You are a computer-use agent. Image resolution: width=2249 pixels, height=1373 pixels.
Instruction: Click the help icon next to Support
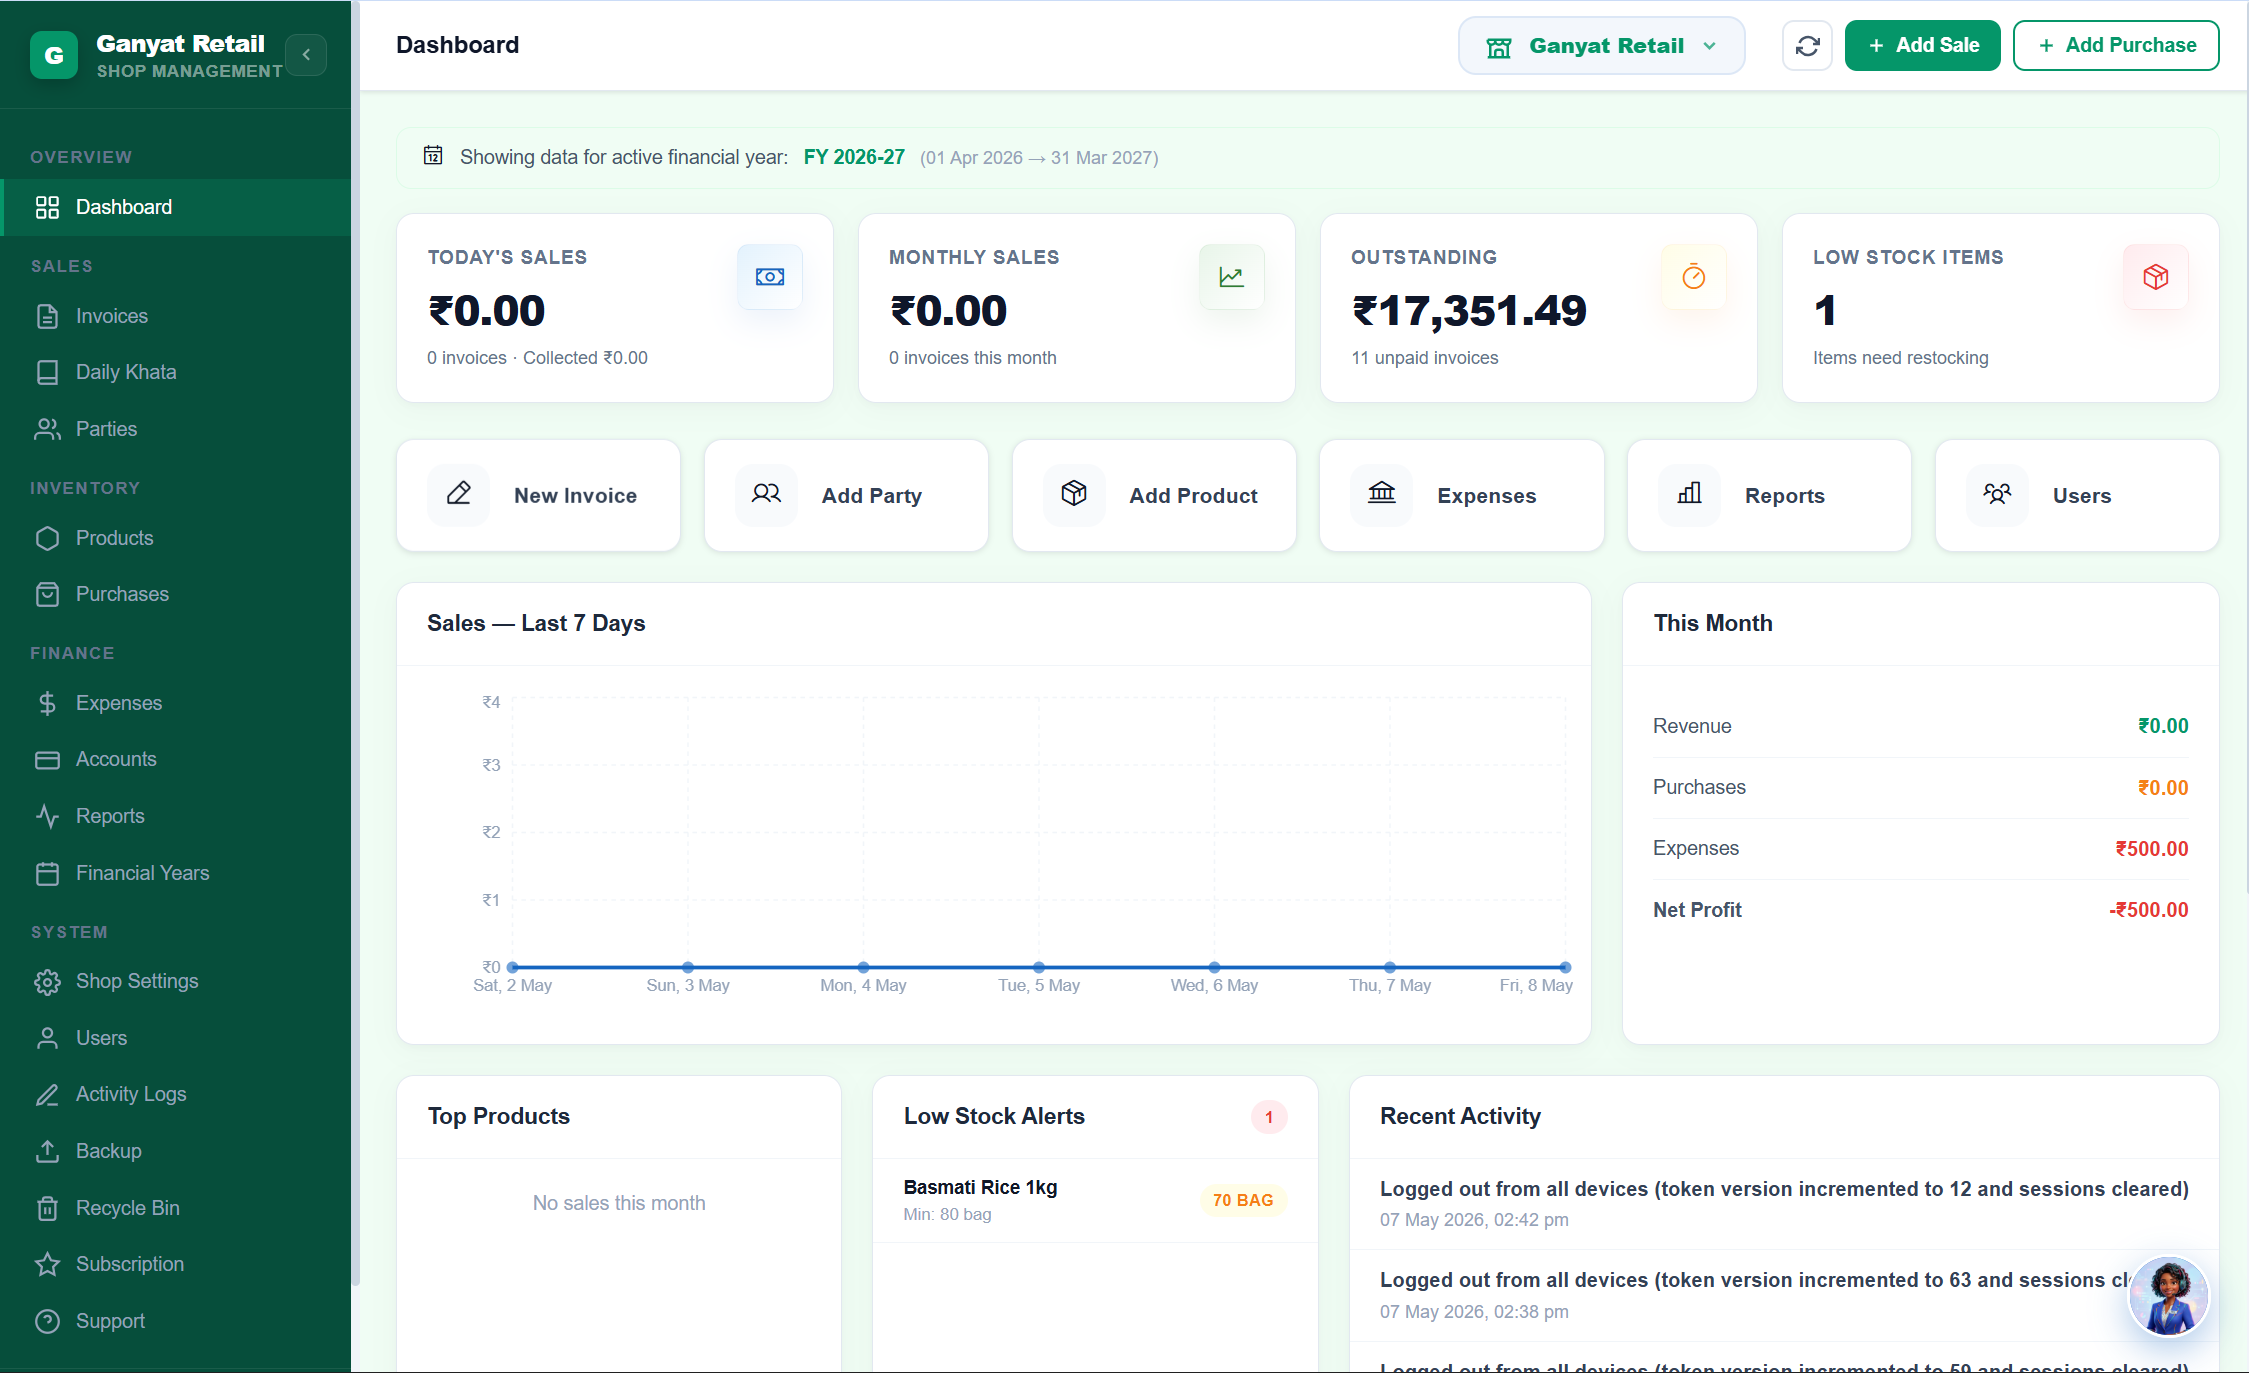[47, 1321]
